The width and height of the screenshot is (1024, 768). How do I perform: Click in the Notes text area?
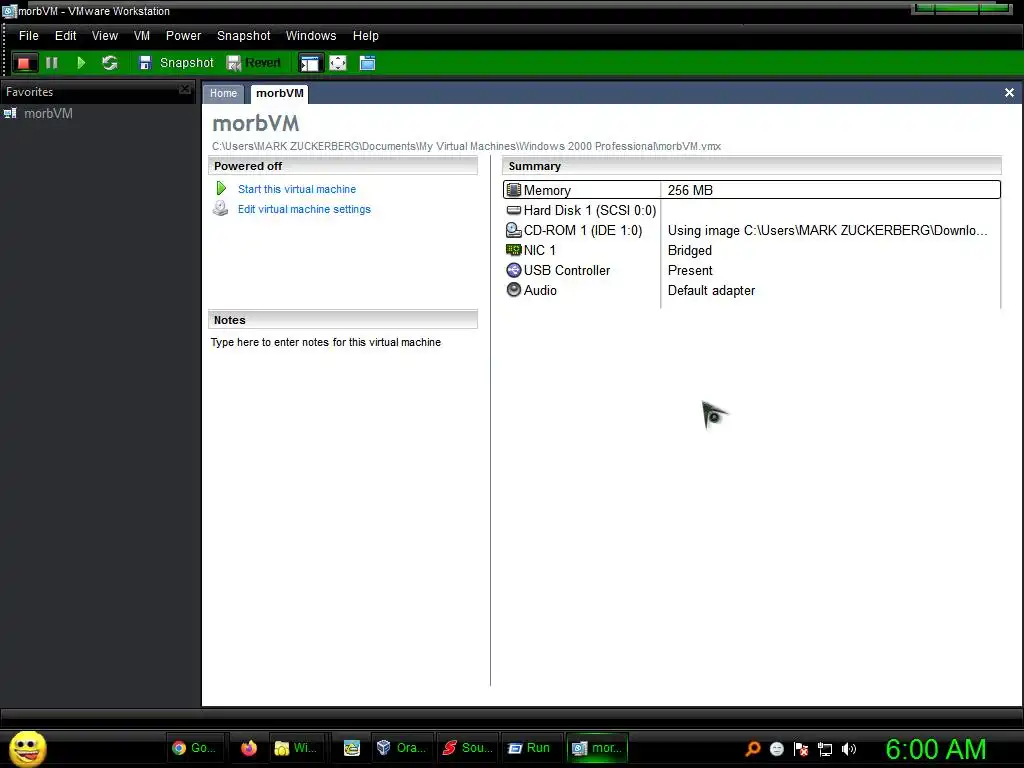pyautogui.click(x=343, y=342)
